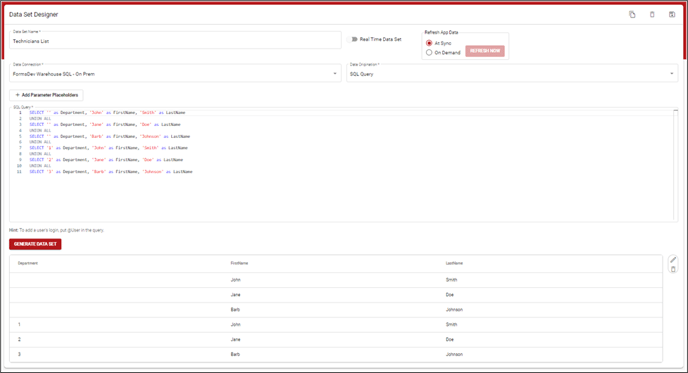Viewport: 688px width, 373px height.
Task: Click SQL line 11 SELECT '3' statement
Action: tap(111, 172)
